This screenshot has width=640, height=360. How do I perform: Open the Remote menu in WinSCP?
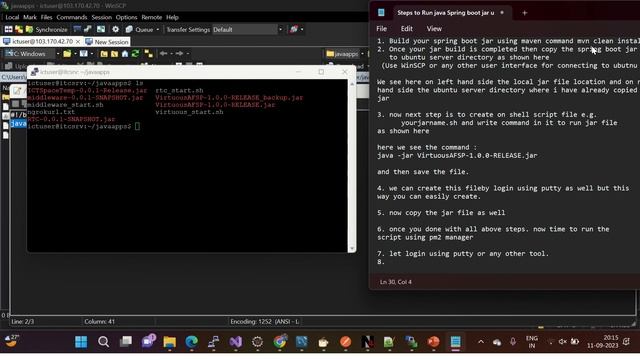click(x=151, y=17)
